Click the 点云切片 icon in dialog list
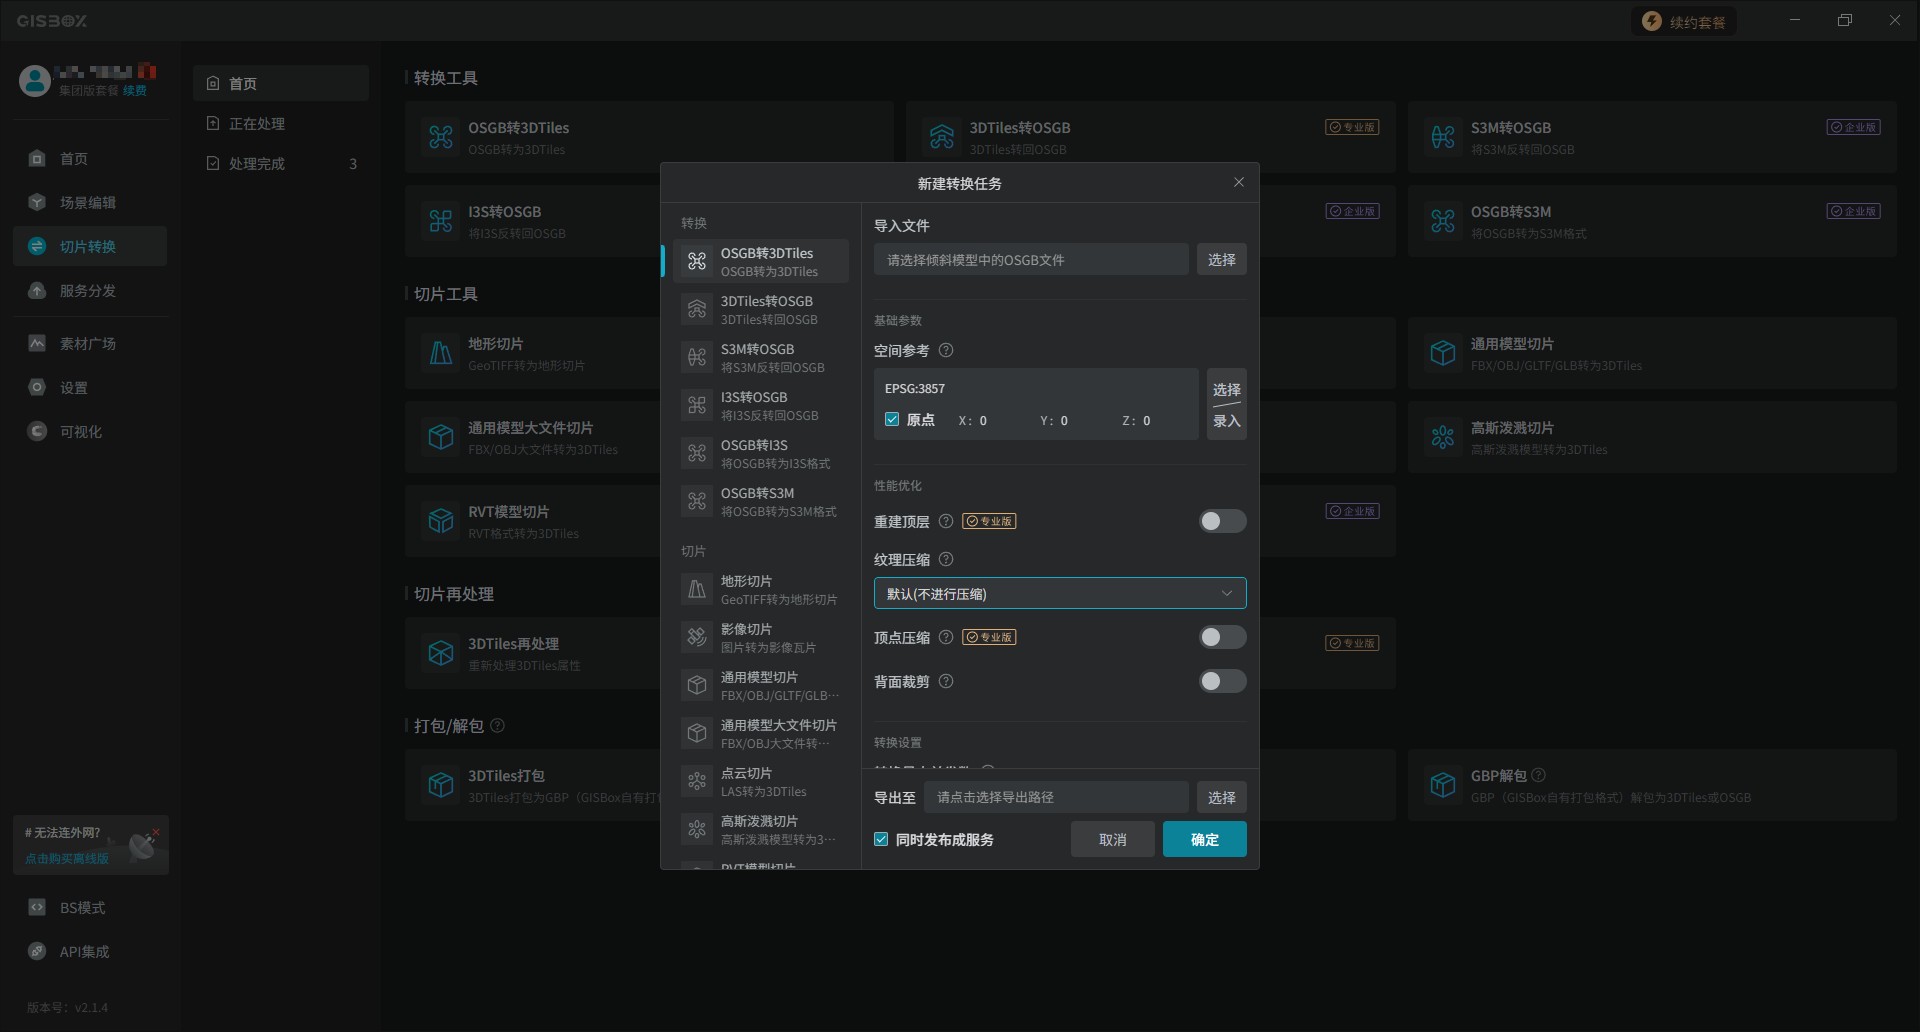Image resolution: width=1920 pixels, height=1032 pixels. click(697, 782)
